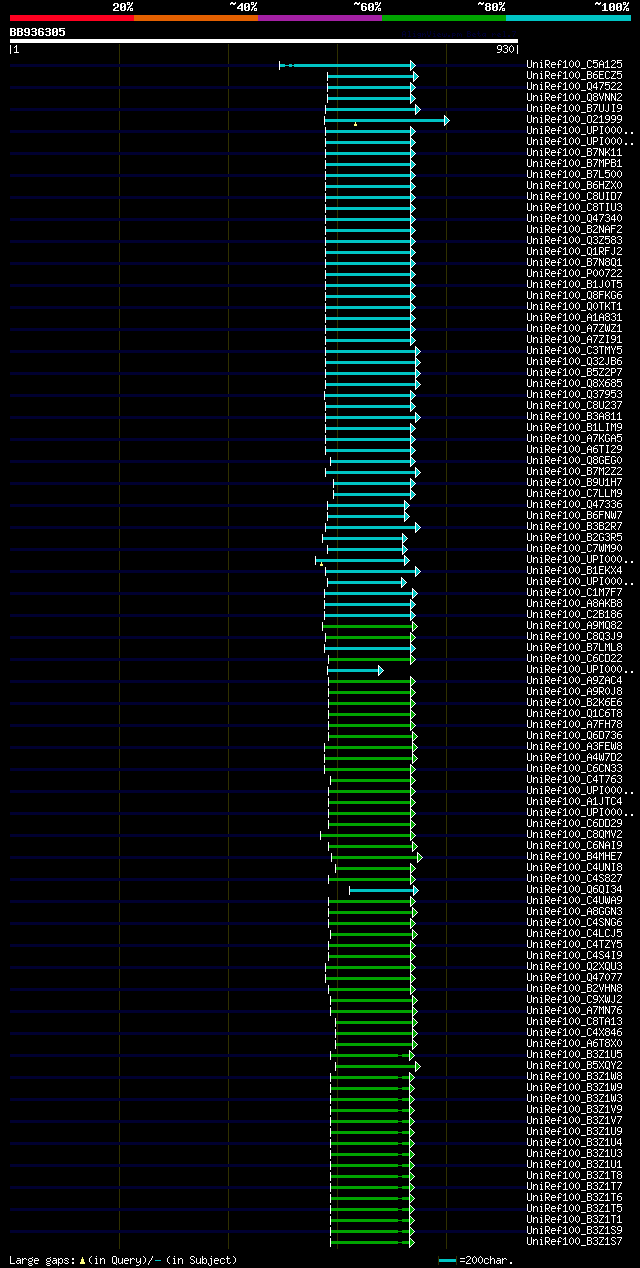Select the UniRef100_C8UID7 entry

pos(574,196)
